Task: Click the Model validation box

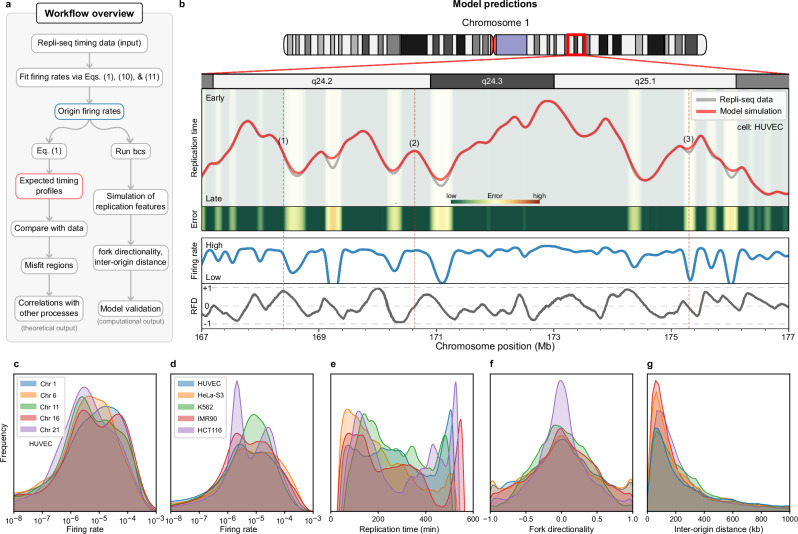Action: click(130, 308)
